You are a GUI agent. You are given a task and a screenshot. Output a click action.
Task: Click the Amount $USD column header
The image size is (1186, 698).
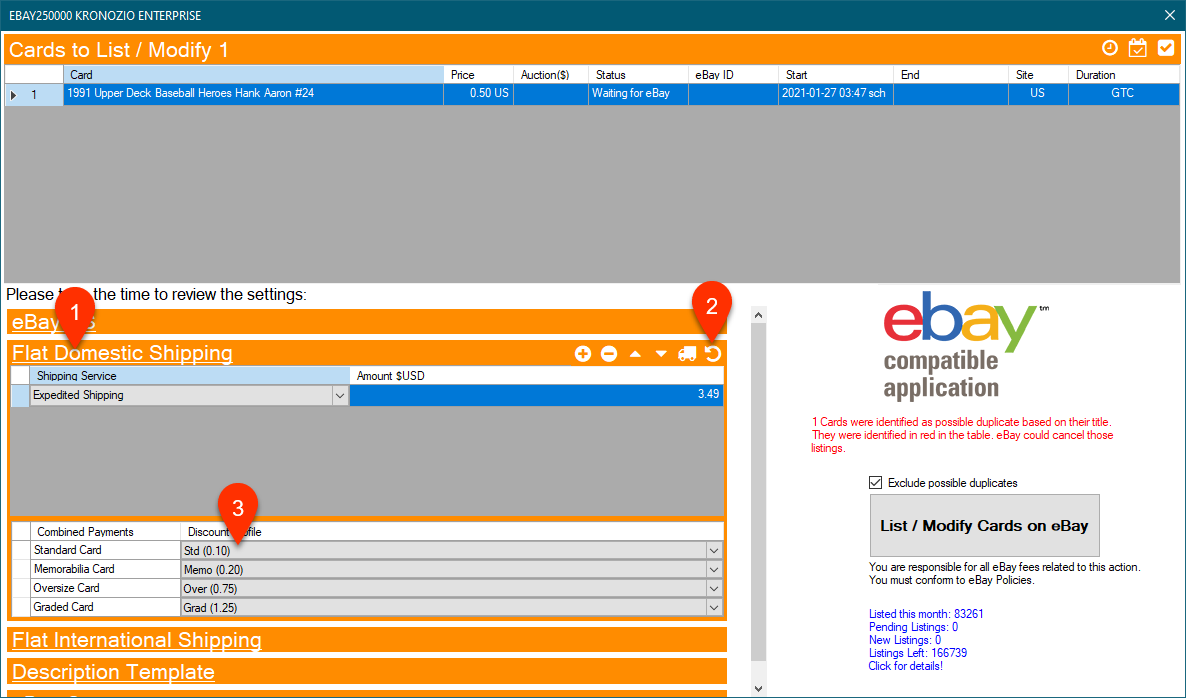click(536, 376)
